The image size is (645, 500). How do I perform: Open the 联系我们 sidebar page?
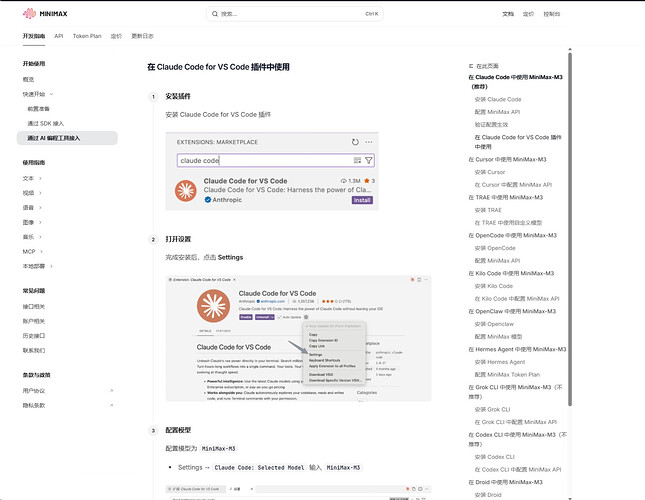coord(34,351)
